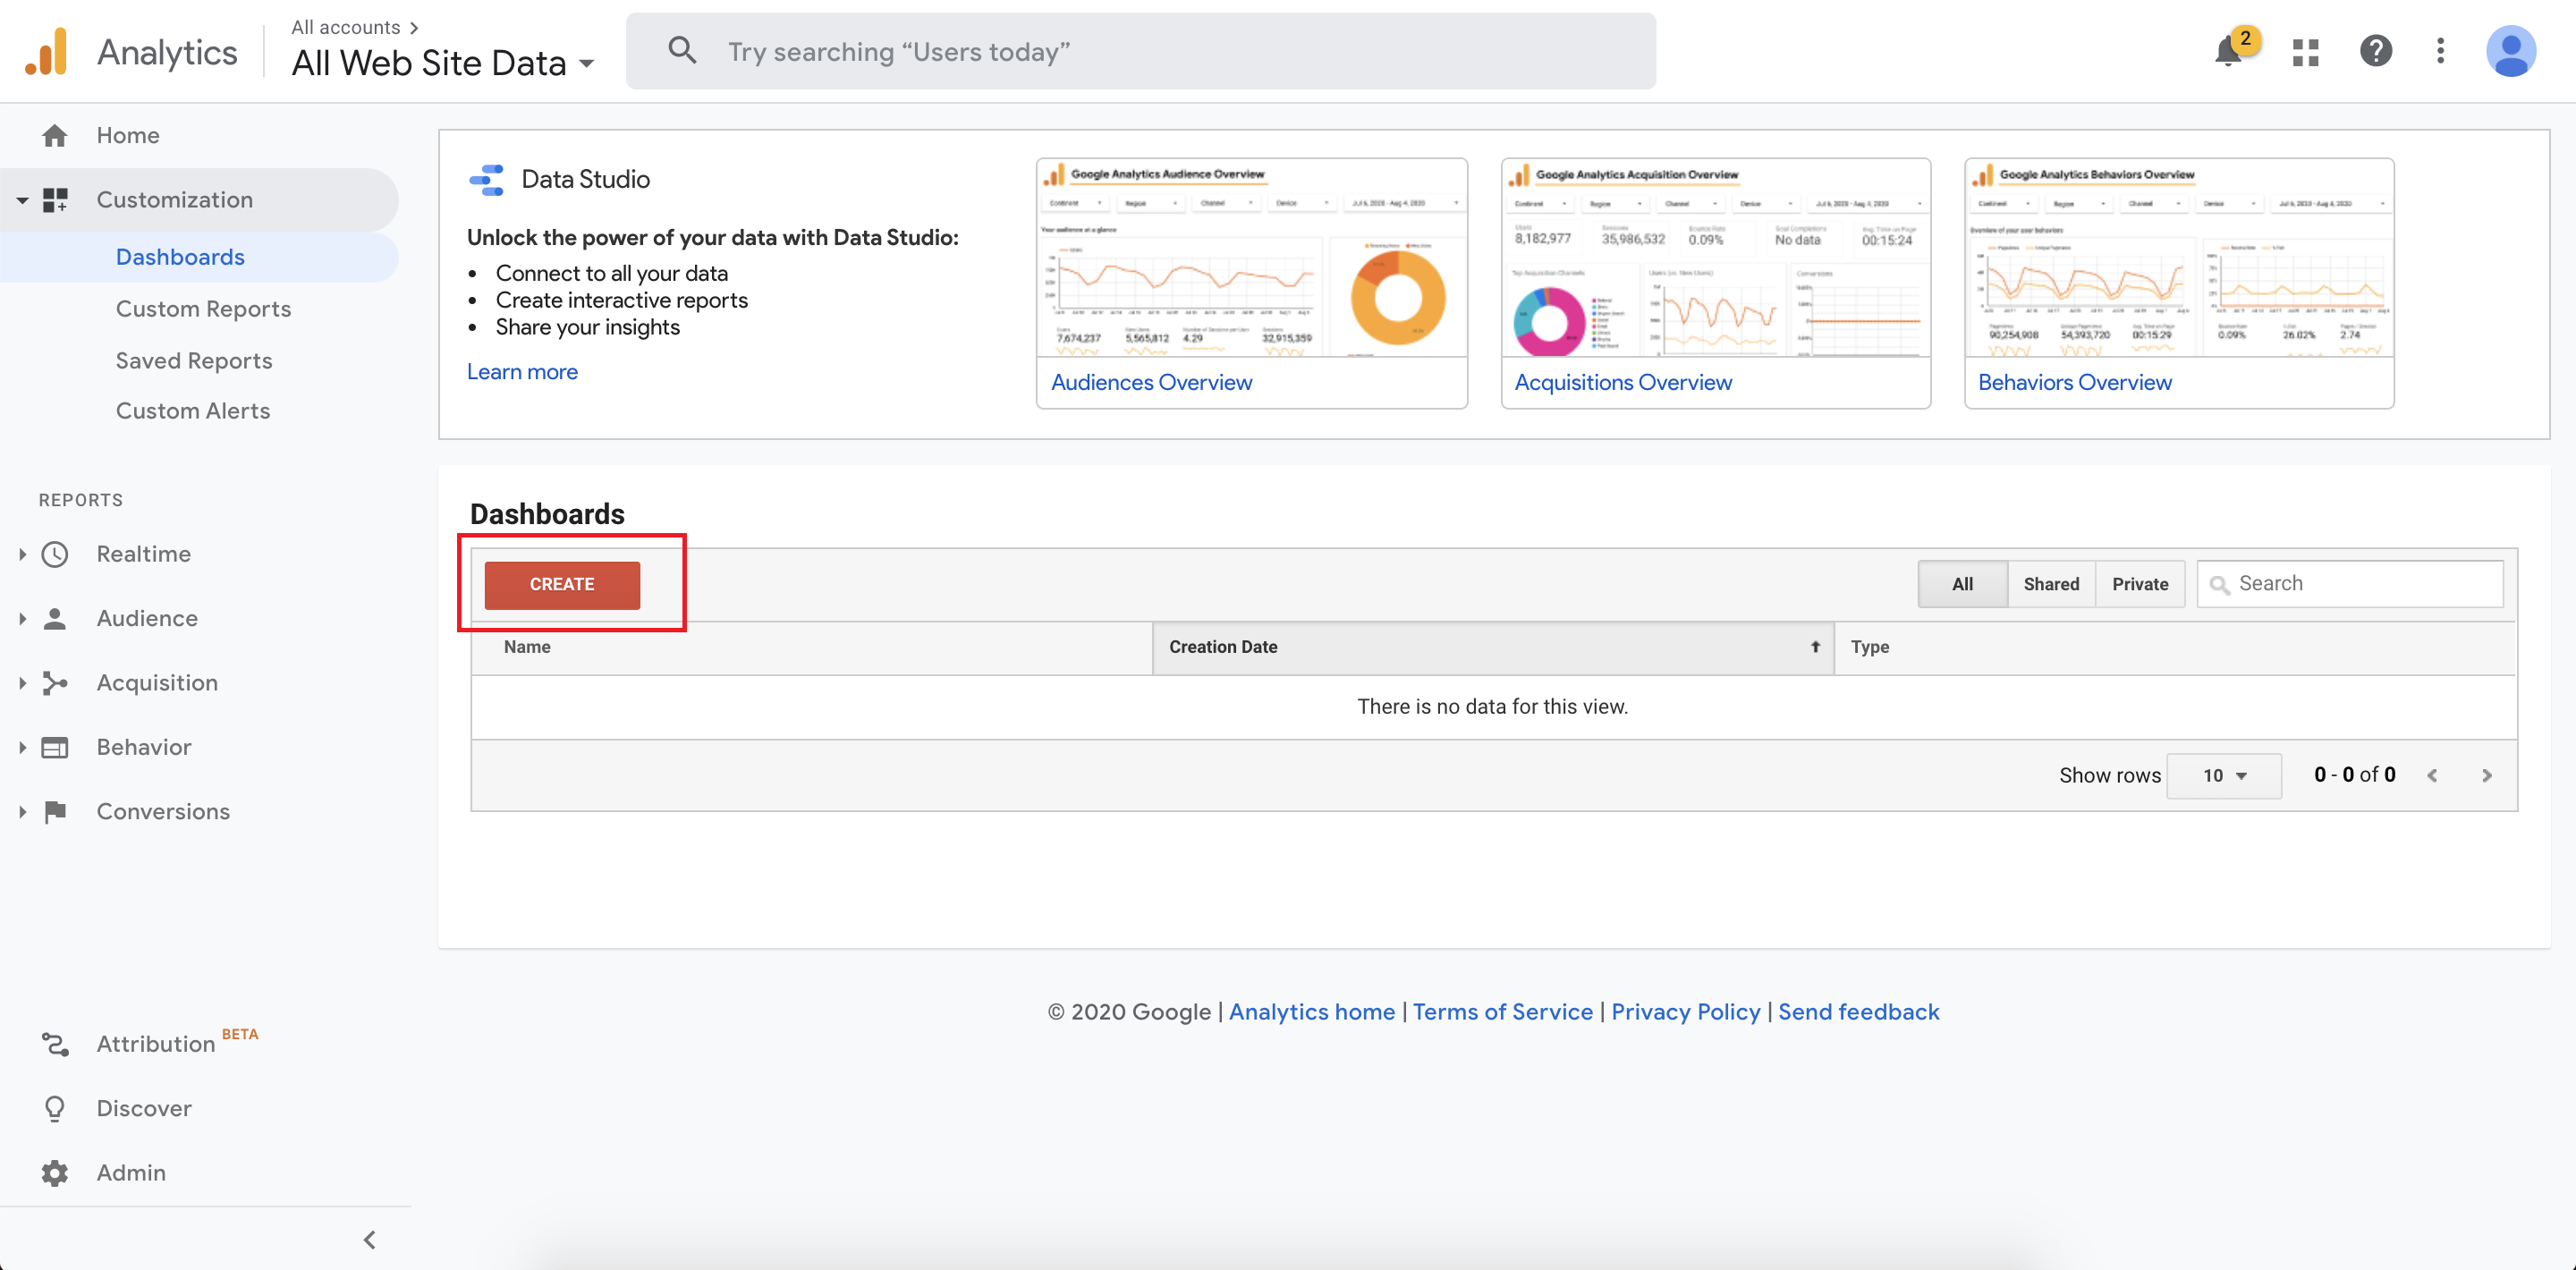Open the Discover section label
Viewport: 2576px width, 1270px height.
[144, 1108]
